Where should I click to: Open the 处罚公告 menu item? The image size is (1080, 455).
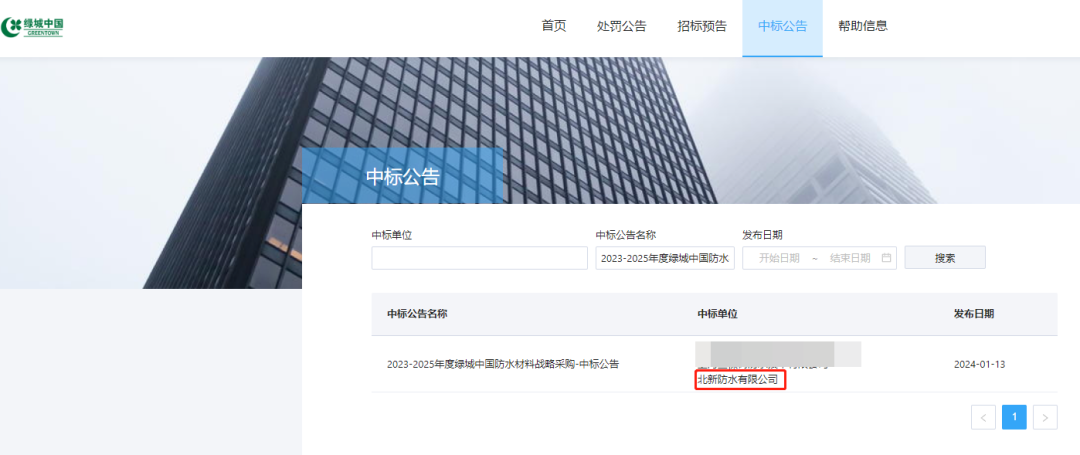pyautogui.click(x=621, y=26)
